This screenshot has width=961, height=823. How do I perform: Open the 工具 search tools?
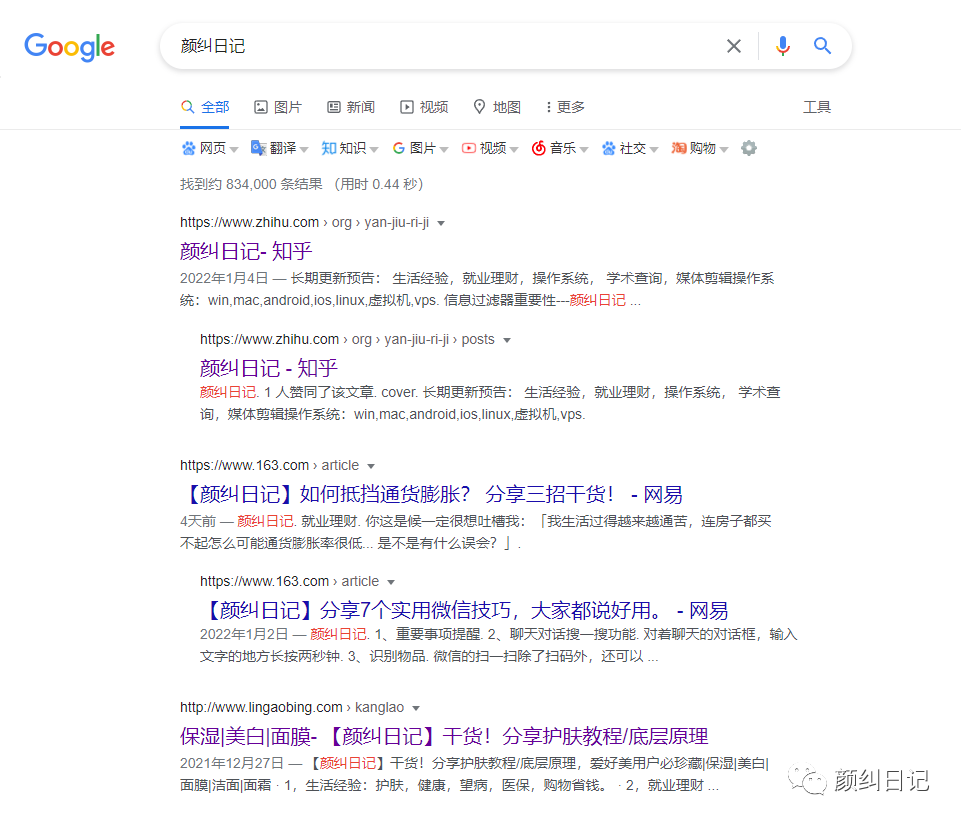pyautogui.click(x=817, y=107)
